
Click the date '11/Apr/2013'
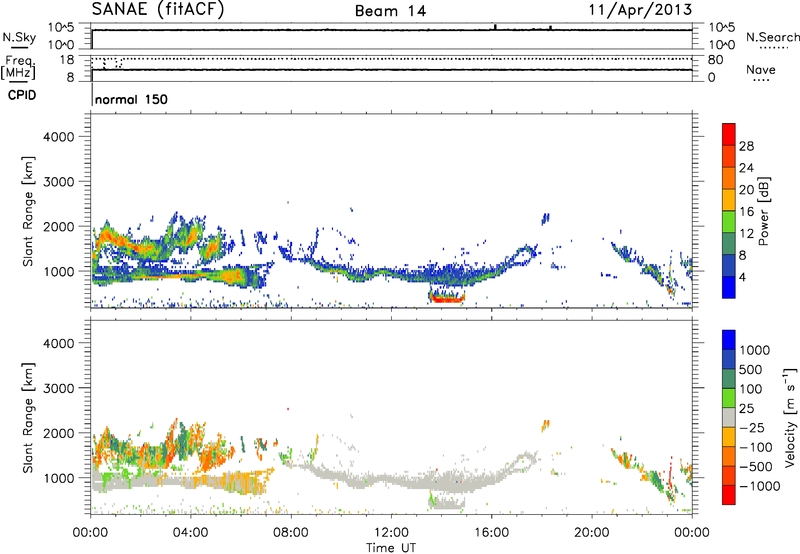click(x=640, y=10)
